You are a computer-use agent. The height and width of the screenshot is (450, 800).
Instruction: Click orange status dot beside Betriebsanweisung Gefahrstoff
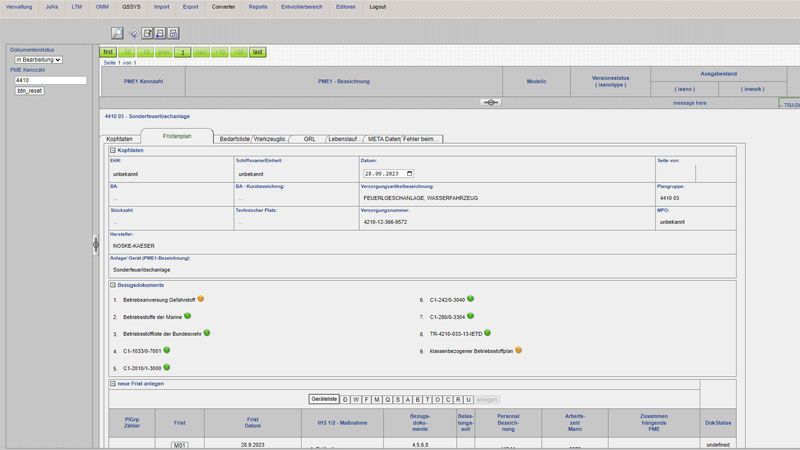200,298
